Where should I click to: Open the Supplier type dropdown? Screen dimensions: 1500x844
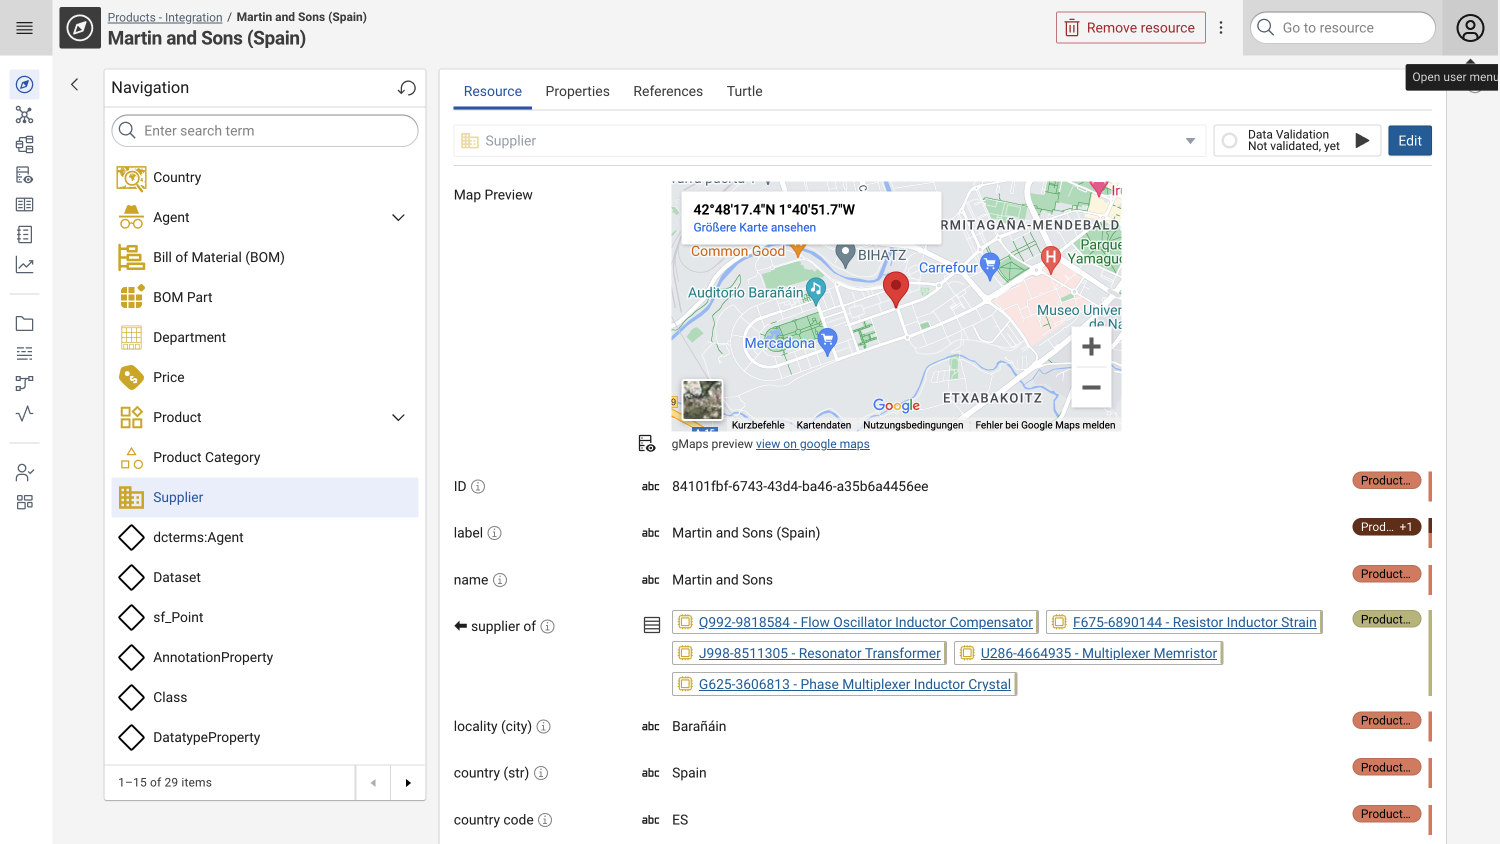1189,140
